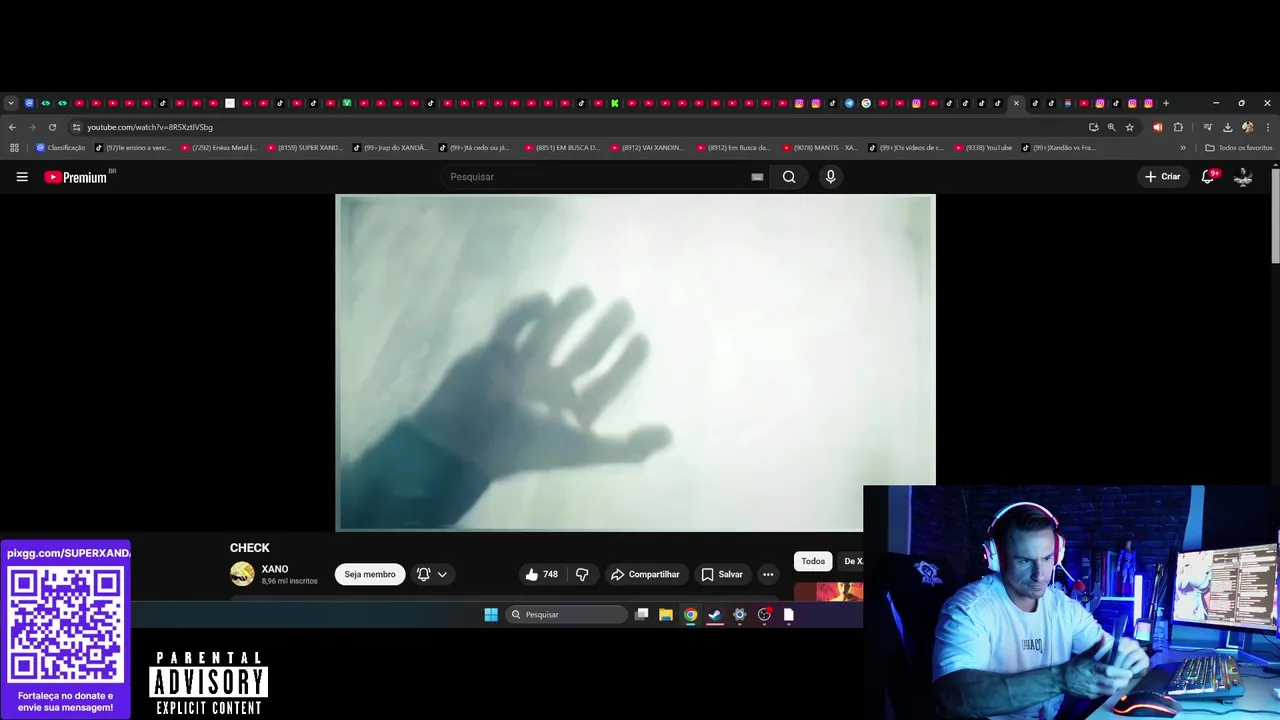Screen dimensions: 1280x720
Task: Click the Criar button
Action: (1163, 177)
